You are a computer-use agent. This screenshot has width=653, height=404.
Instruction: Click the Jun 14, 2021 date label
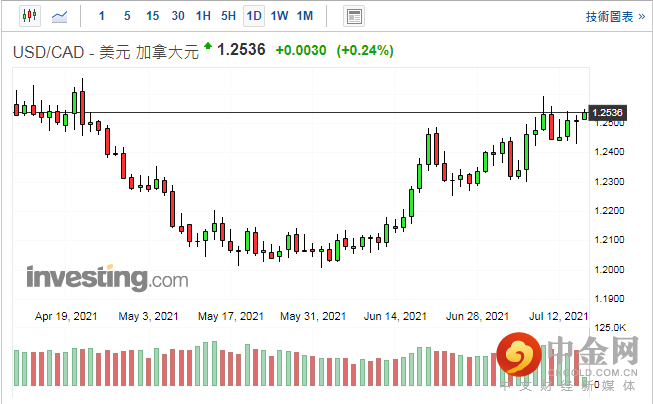(x=395, y=317)
